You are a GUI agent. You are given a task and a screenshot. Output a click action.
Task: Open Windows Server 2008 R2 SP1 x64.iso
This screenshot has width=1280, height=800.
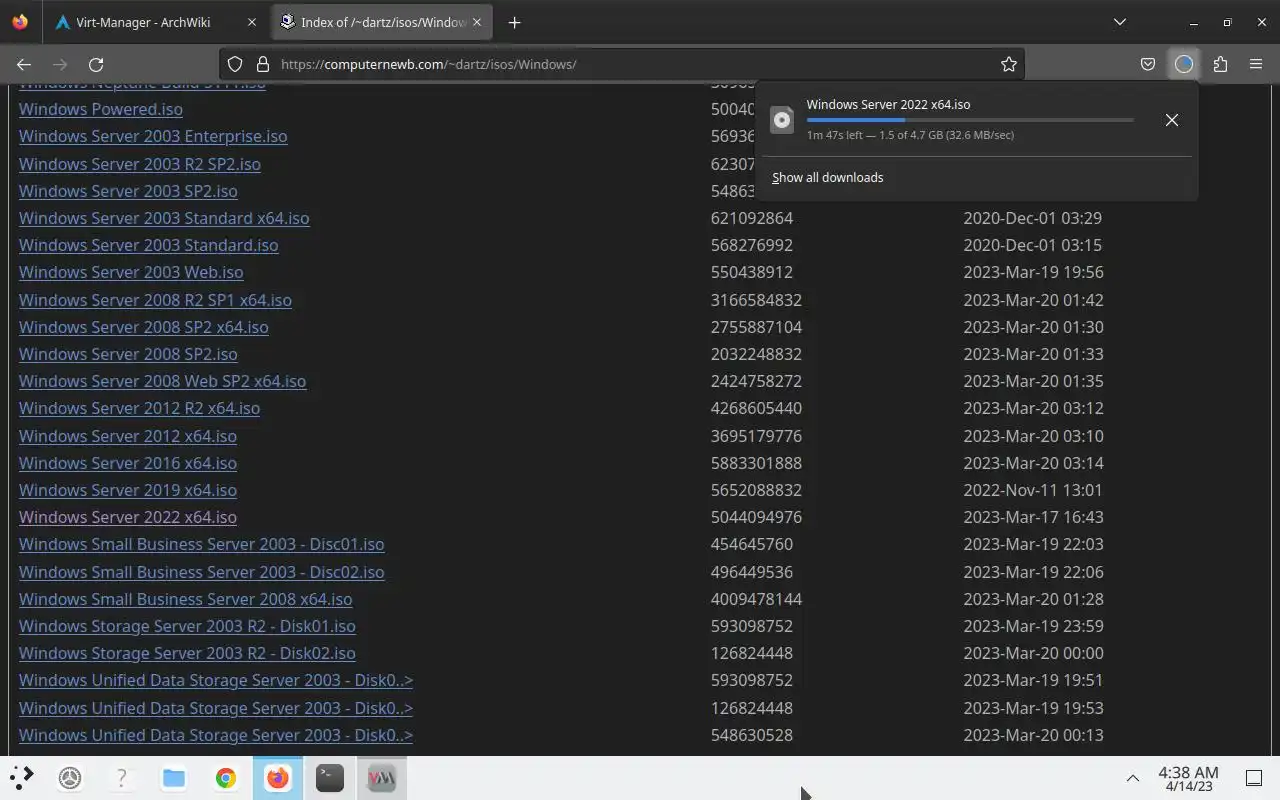coord(155,300)
